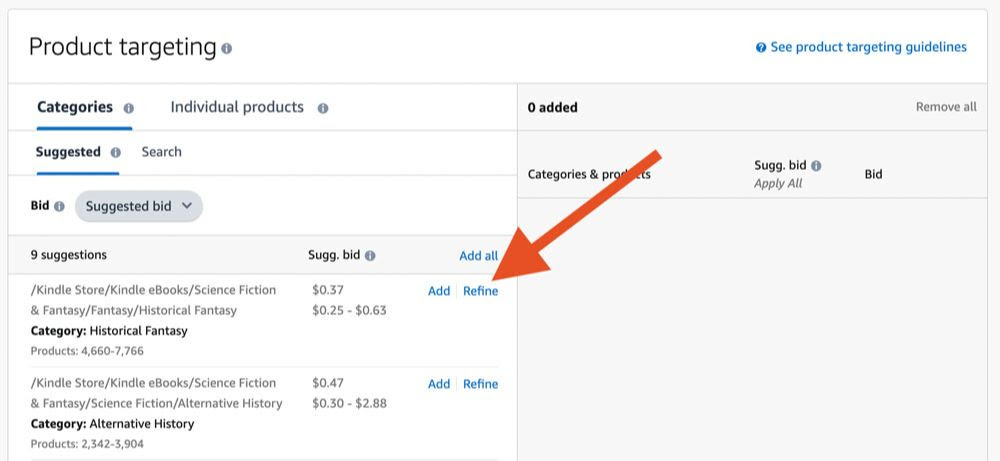Screen dimensions: 1000x461
Task: Click question icon beside targeting guidelines link
Action: [x=761, y=47]
